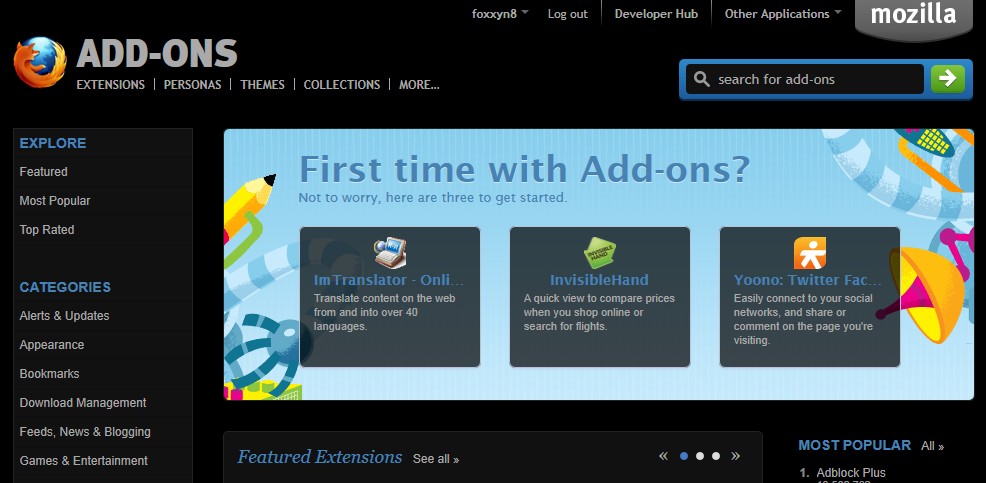Open the MORE... navigation menu
The image size is (986, 483).
tap(419, 84)
